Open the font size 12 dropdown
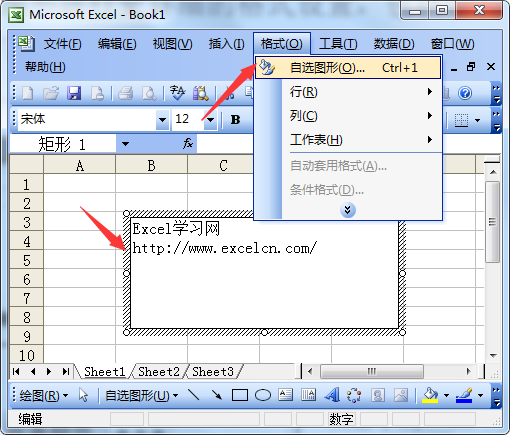Screen dimensions: 510x435 coord(211,119)
